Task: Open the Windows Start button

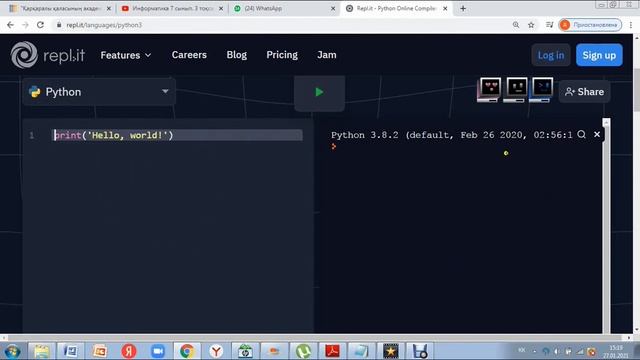Action: pos(12,351)
